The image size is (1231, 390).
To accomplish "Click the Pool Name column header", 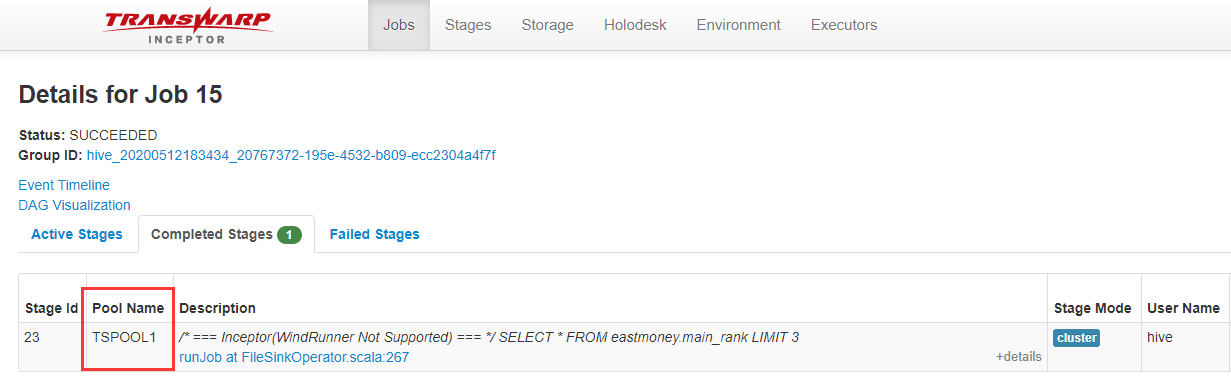I will 128,308.
